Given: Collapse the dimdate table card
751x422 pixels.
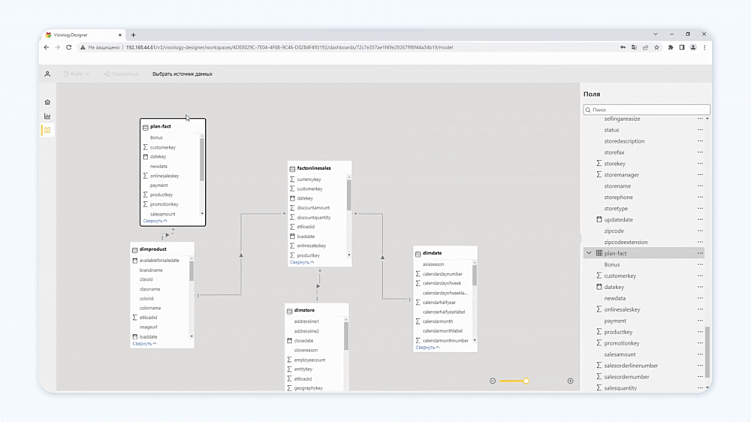Looking at the screenshot, I should 427,347.
